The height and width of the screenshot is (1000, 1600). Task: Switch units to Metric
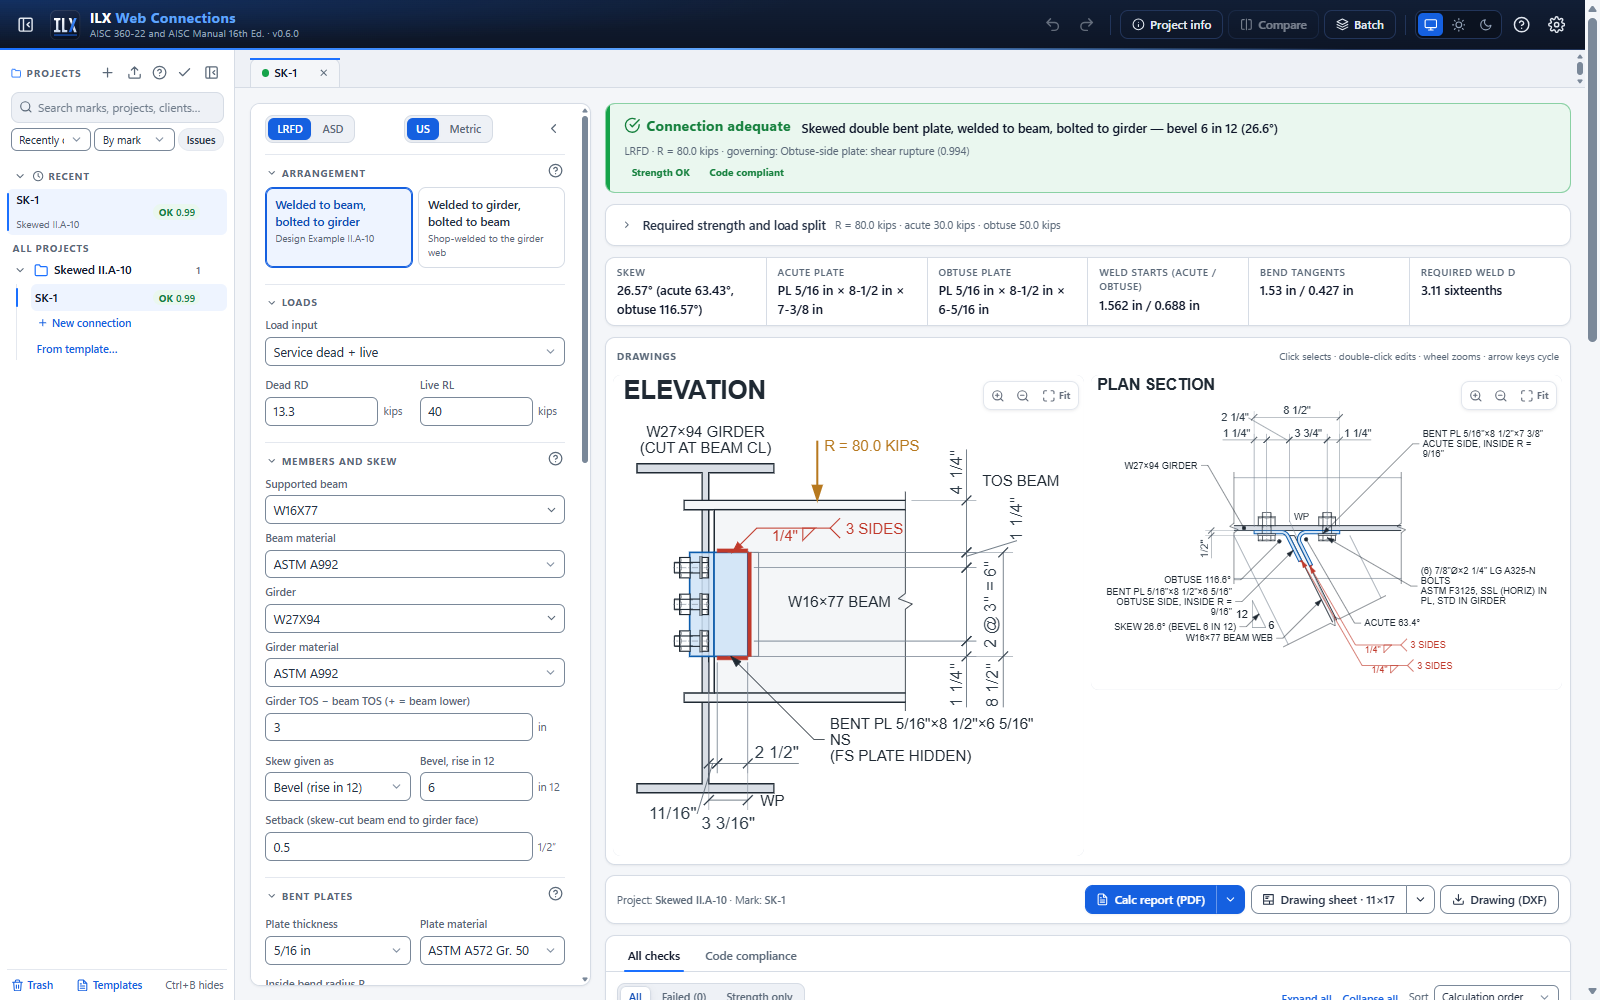click(465, 129)
